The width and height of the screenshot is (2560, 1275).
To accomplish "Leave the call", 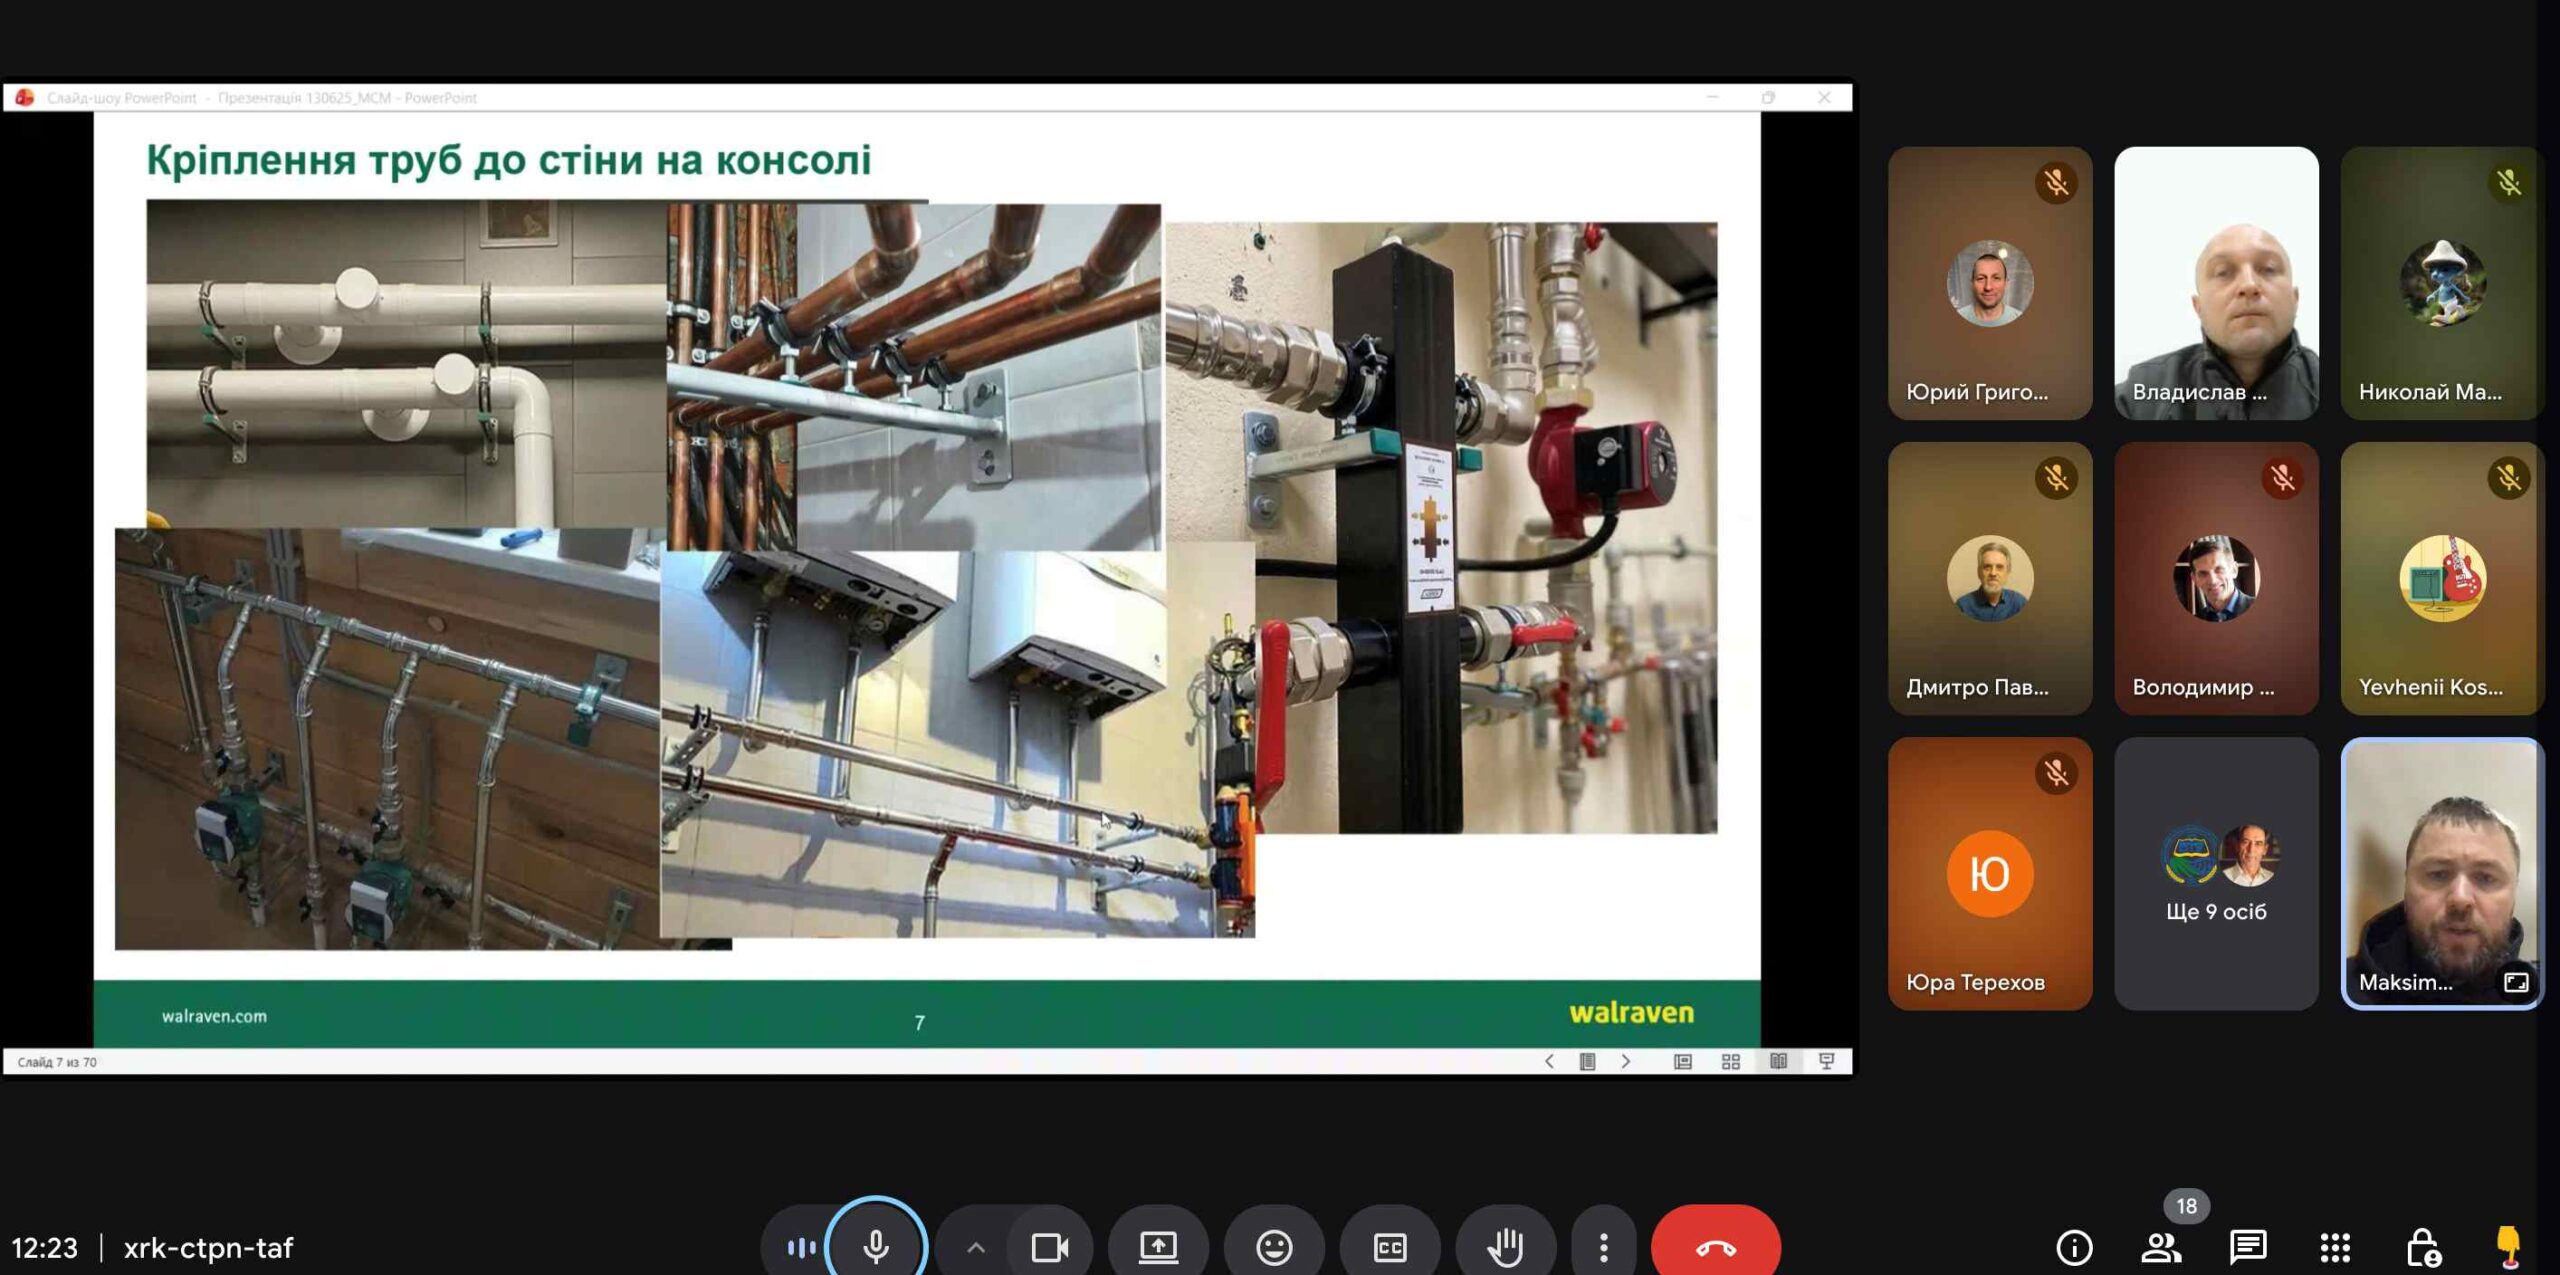I will [1715, 1247].
